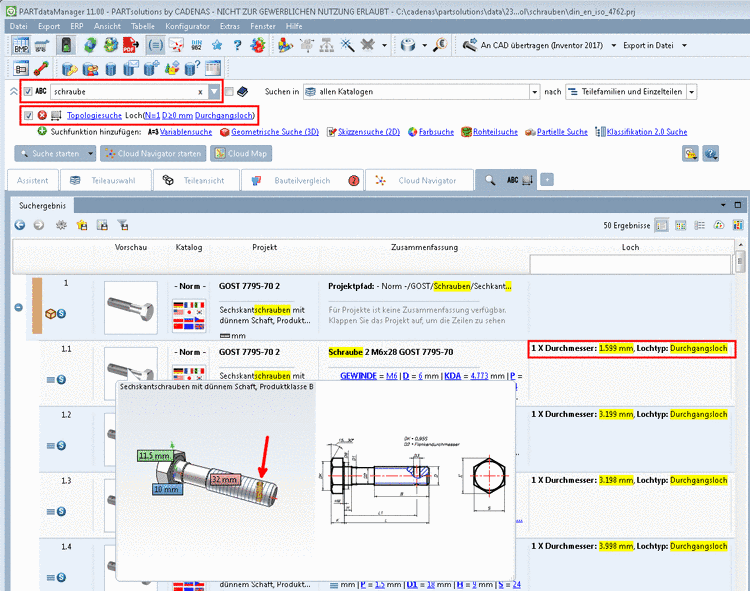Click the parenthesized equals (≡) toolbar icon
Image resolution: width=750 pixels, height=591 pixels.
(155, 45)
